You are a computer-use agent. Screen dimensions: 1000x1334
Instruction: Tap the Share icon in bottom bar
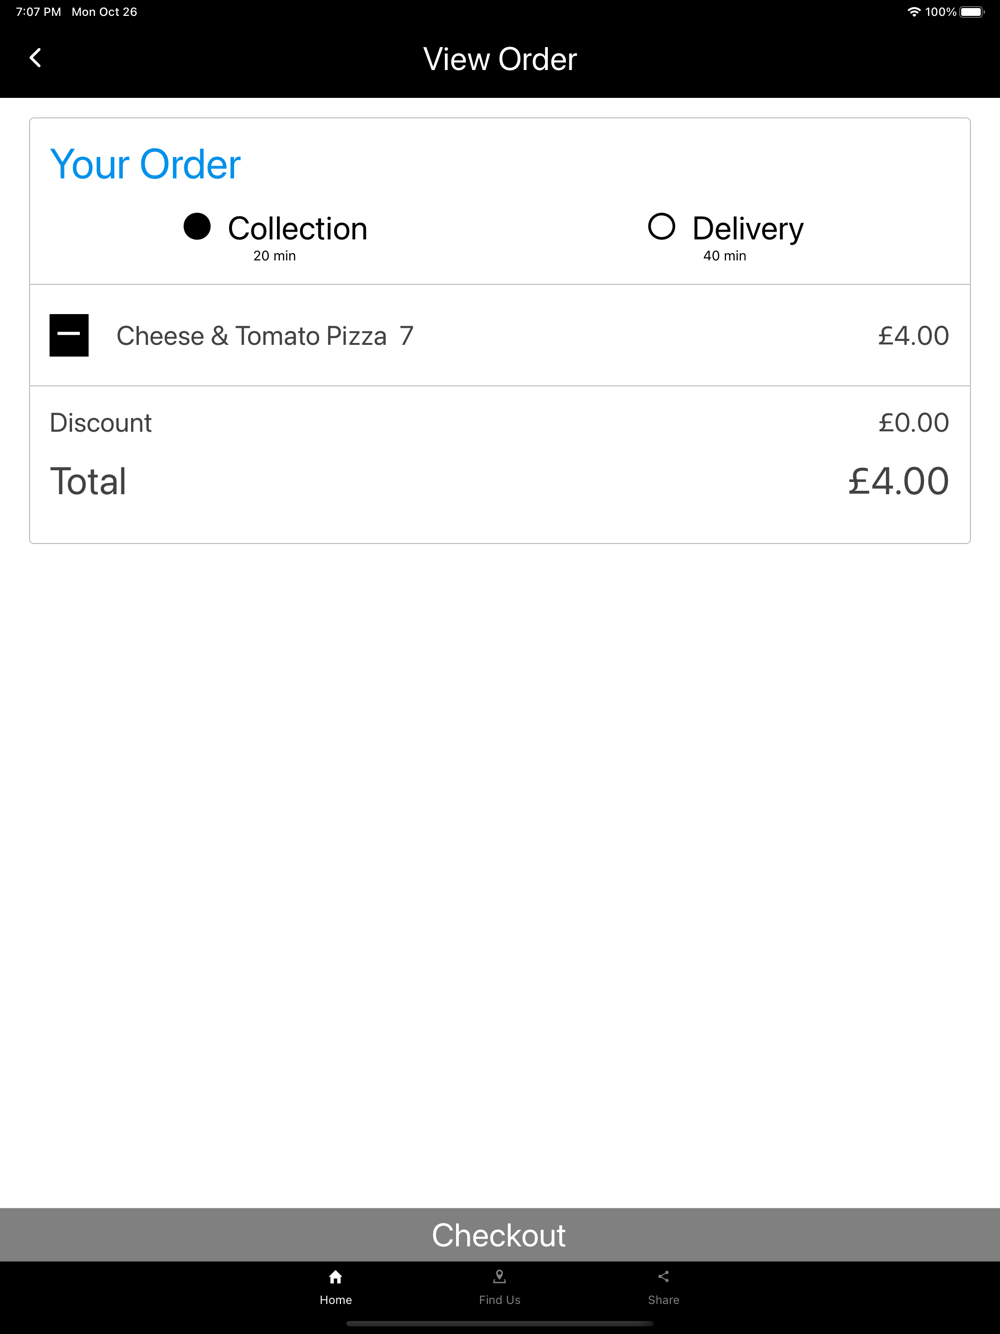[x=663, y=1277]
